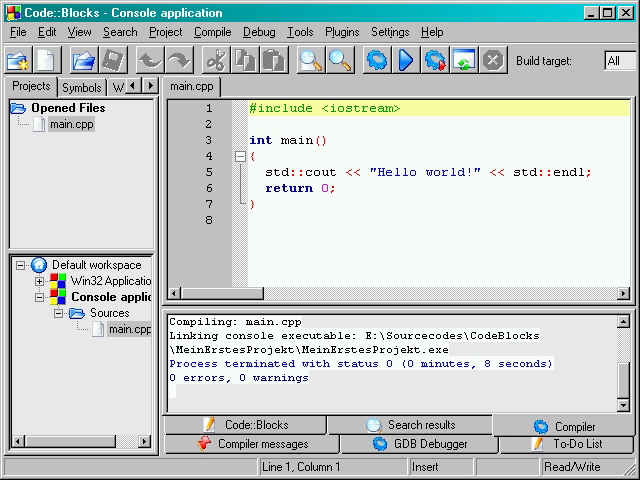Switch to the Code::Blocks log tab
640x480 pixels.
click(x=246, y=425)
